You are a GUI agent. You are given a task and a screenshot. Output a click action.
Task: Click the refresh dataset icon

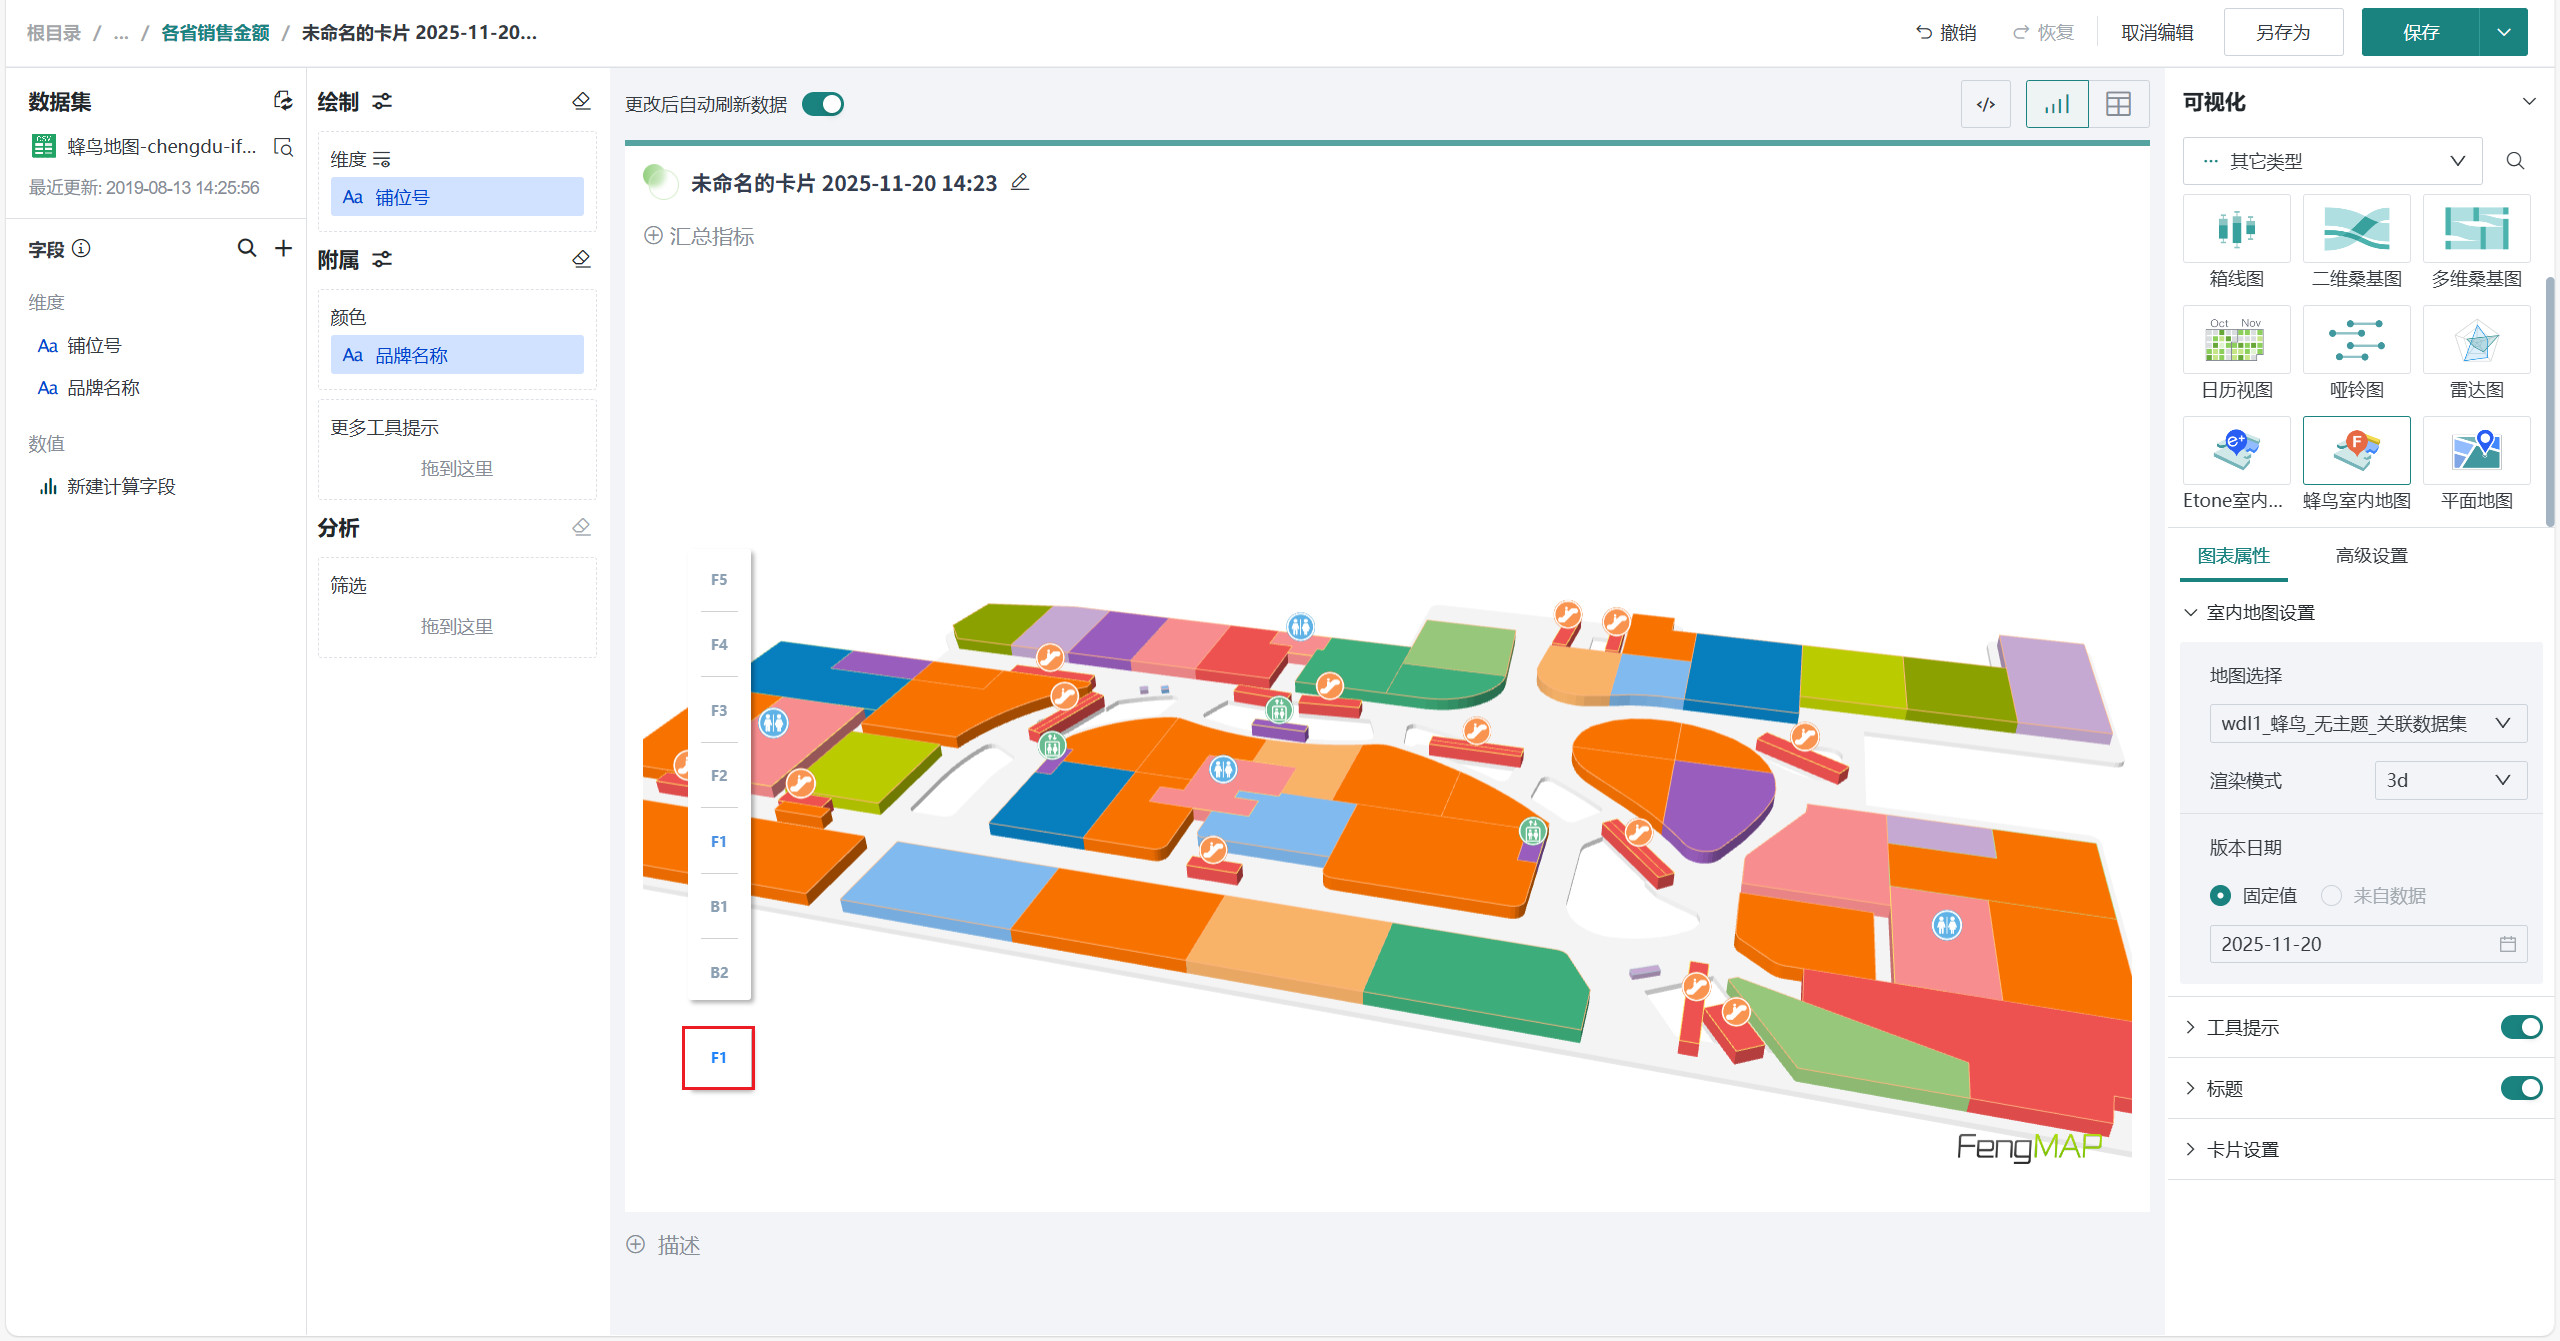tap(283, 101)
